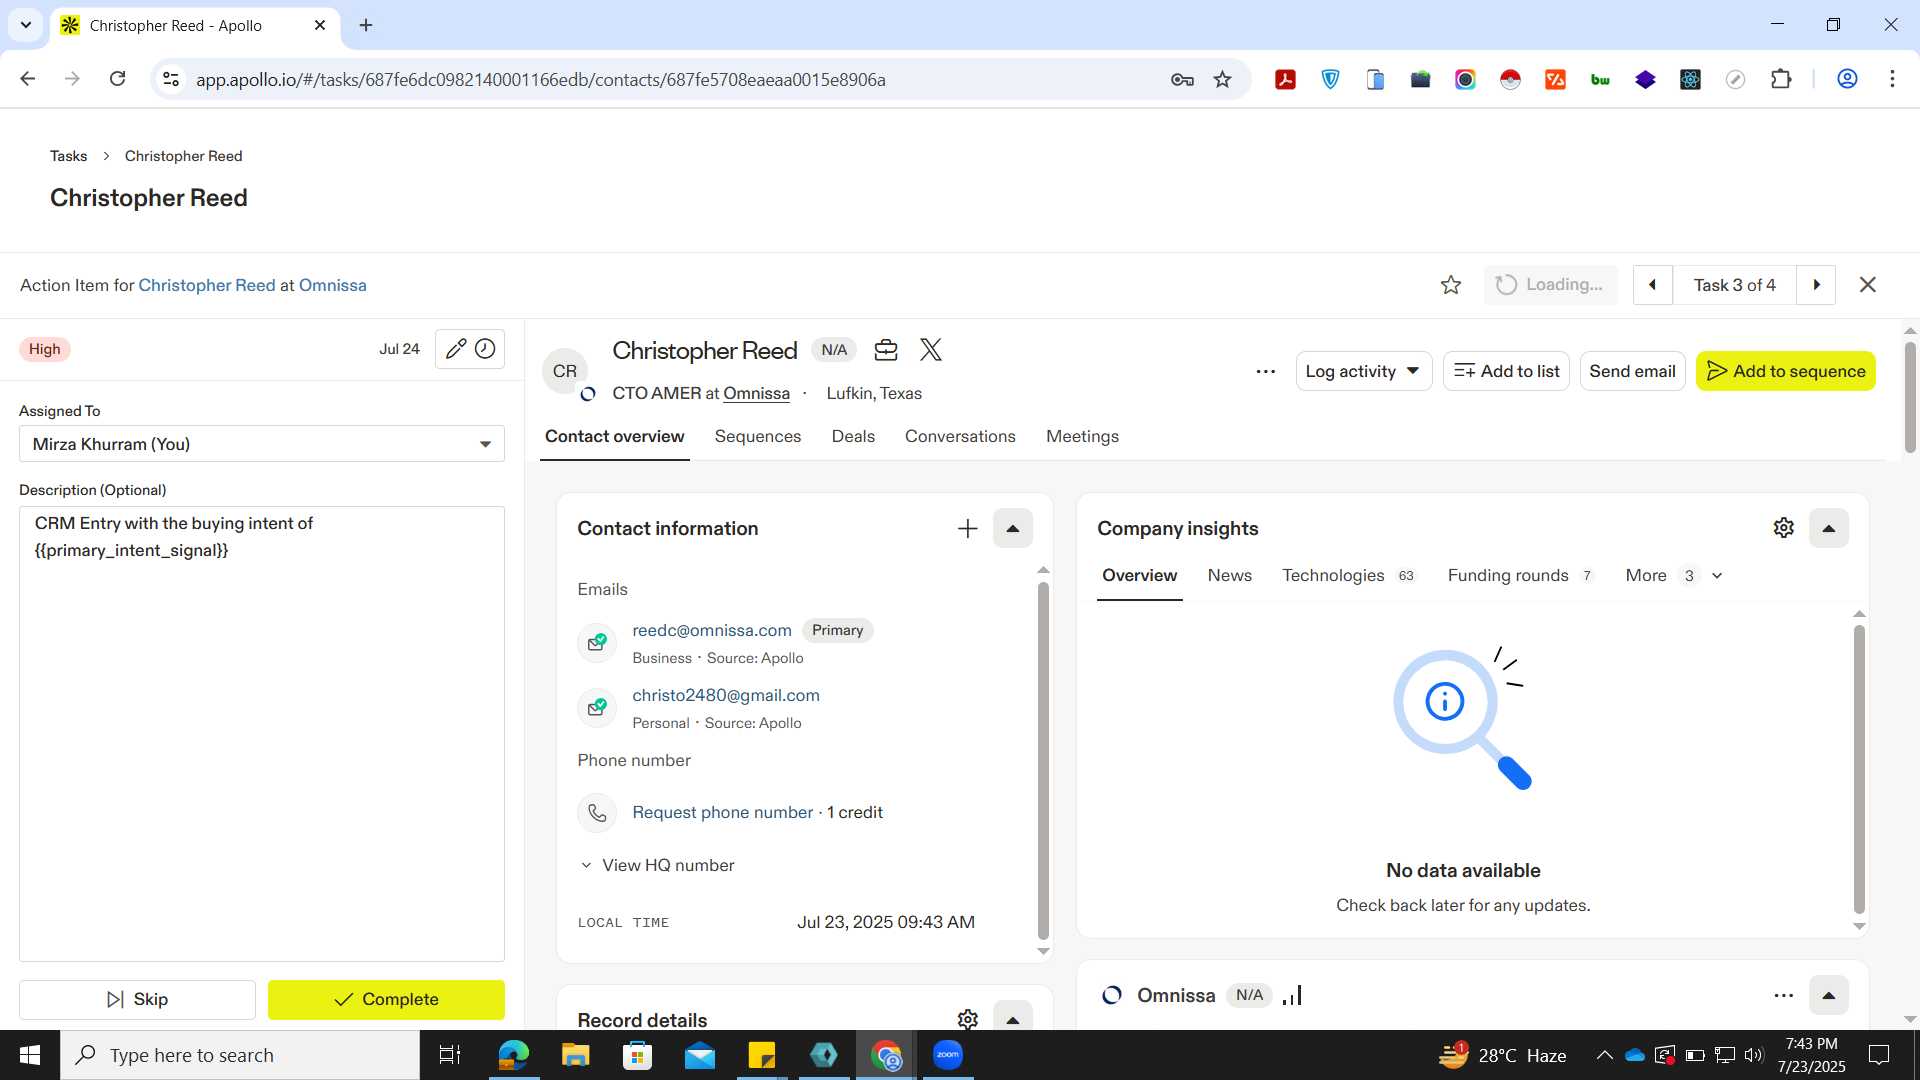
Task: Close the task panel with X
Action: click(1867, 285)
